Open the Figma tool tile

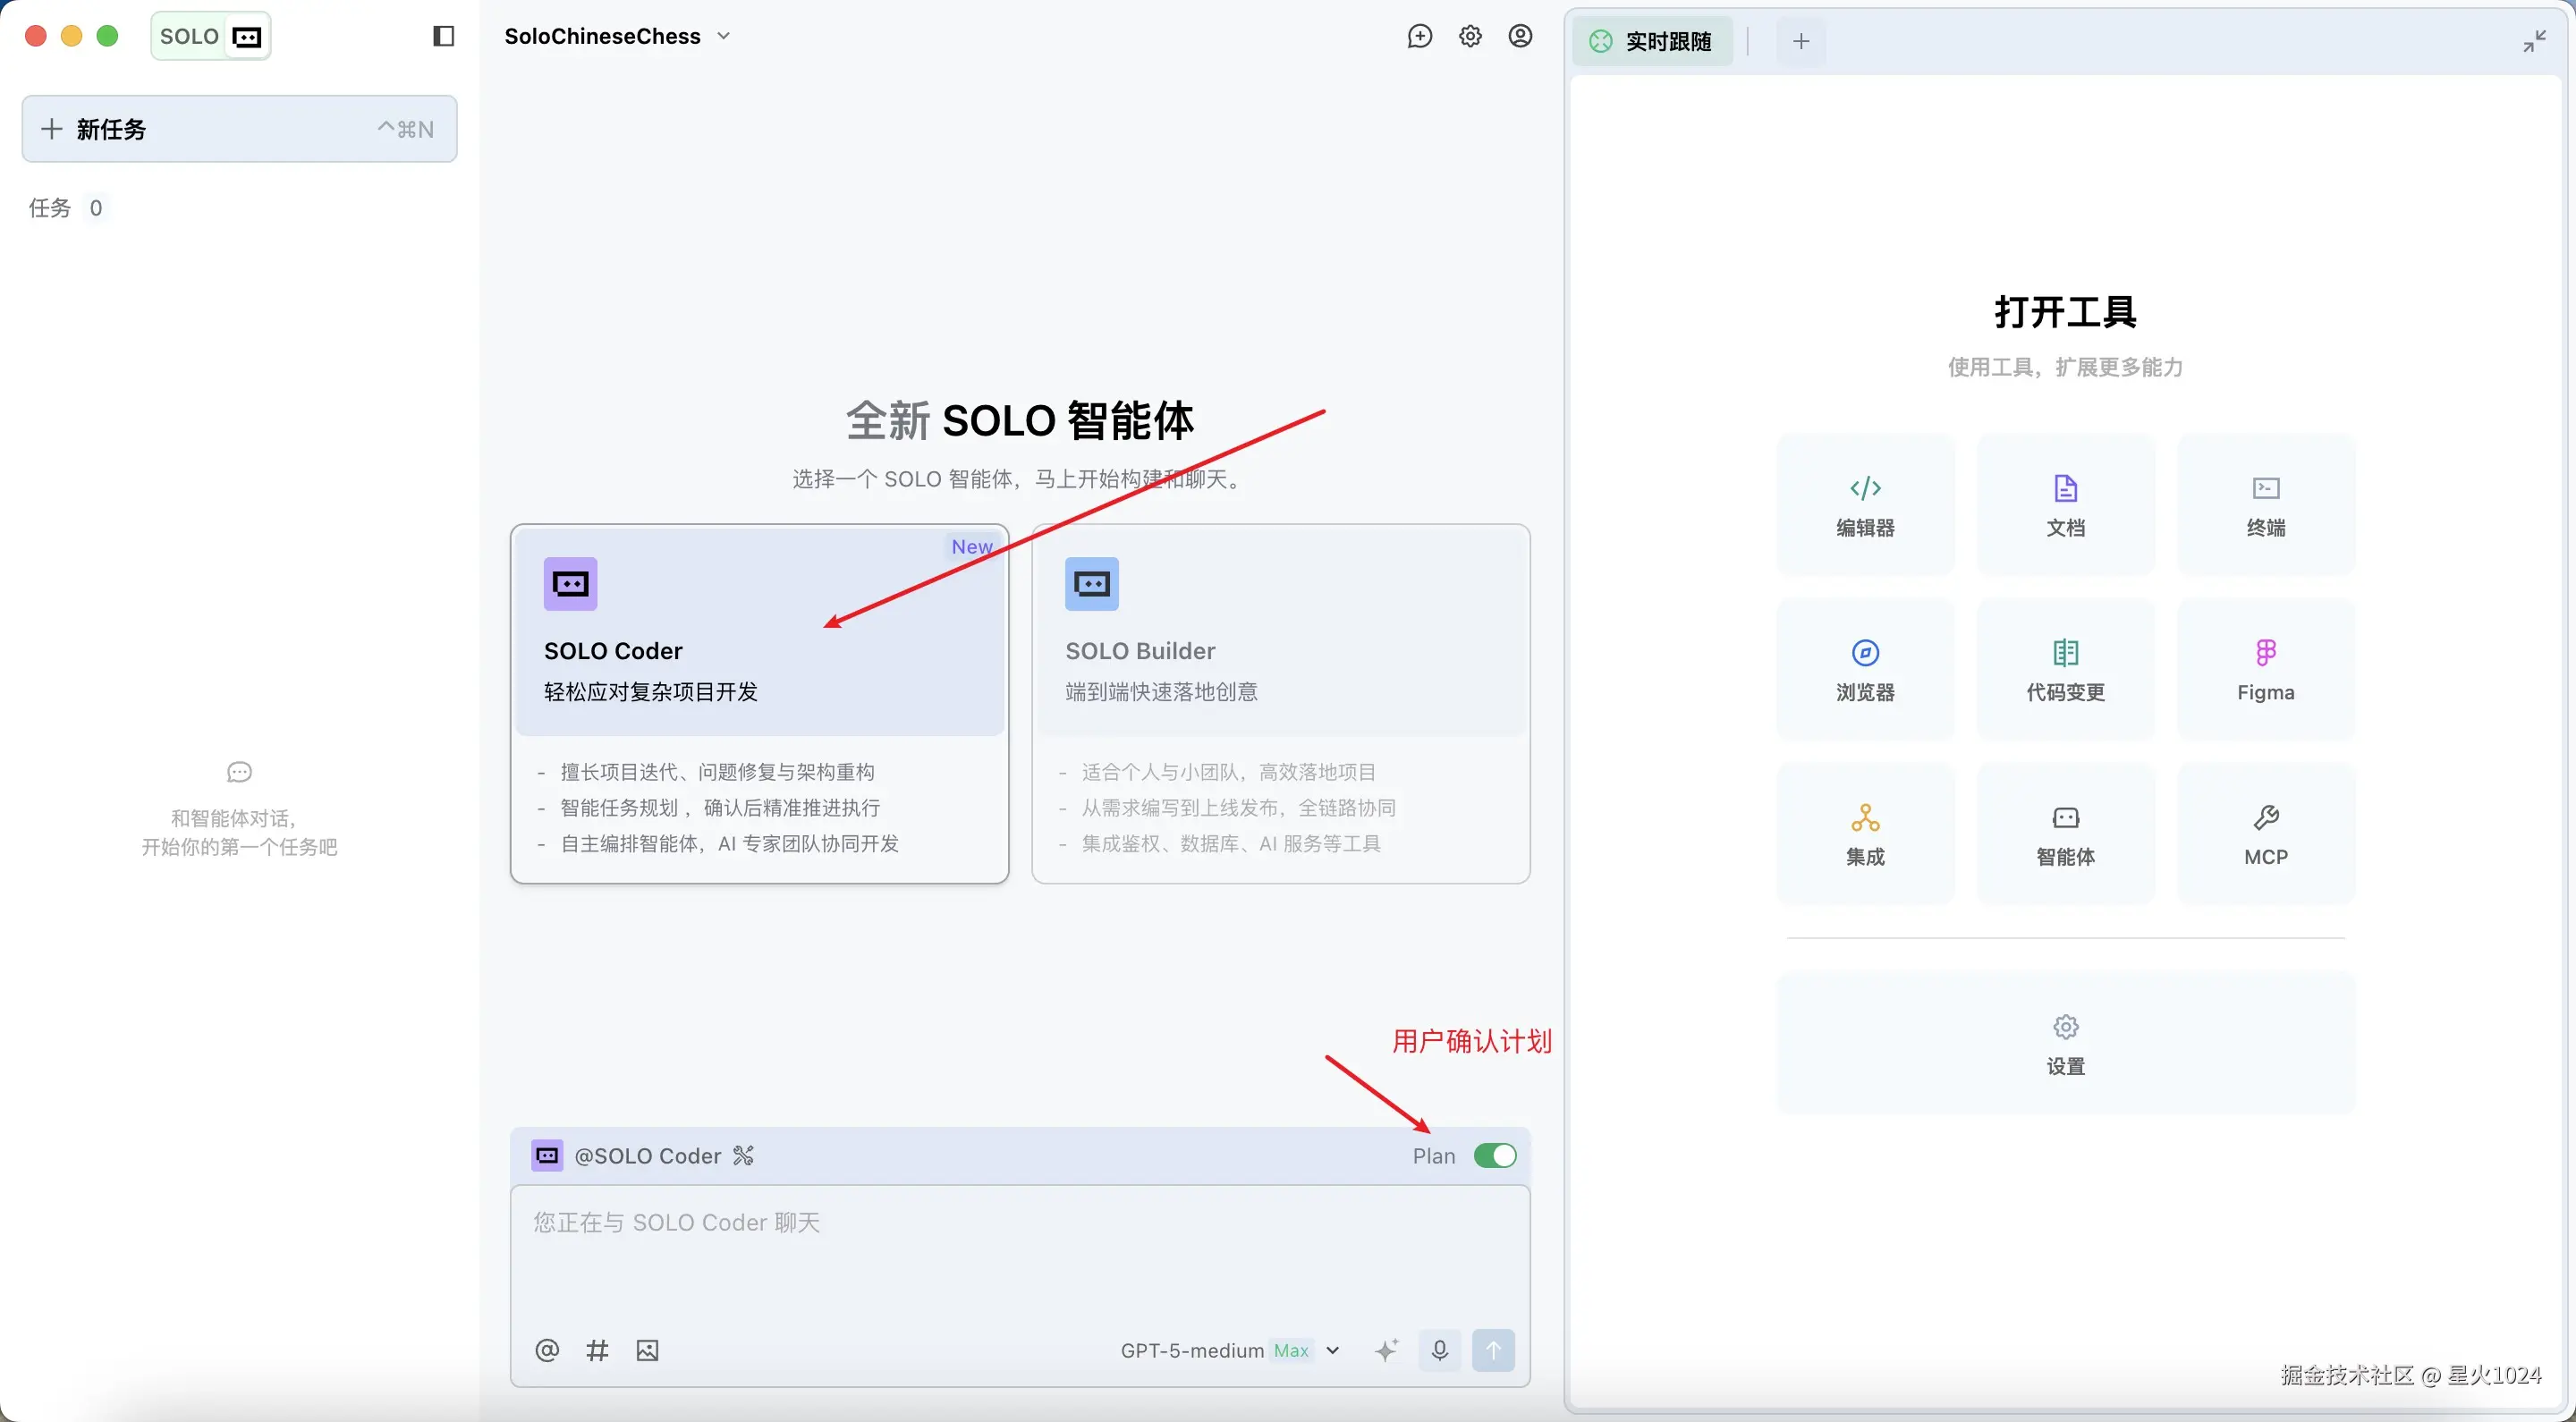coord(2265,669)
